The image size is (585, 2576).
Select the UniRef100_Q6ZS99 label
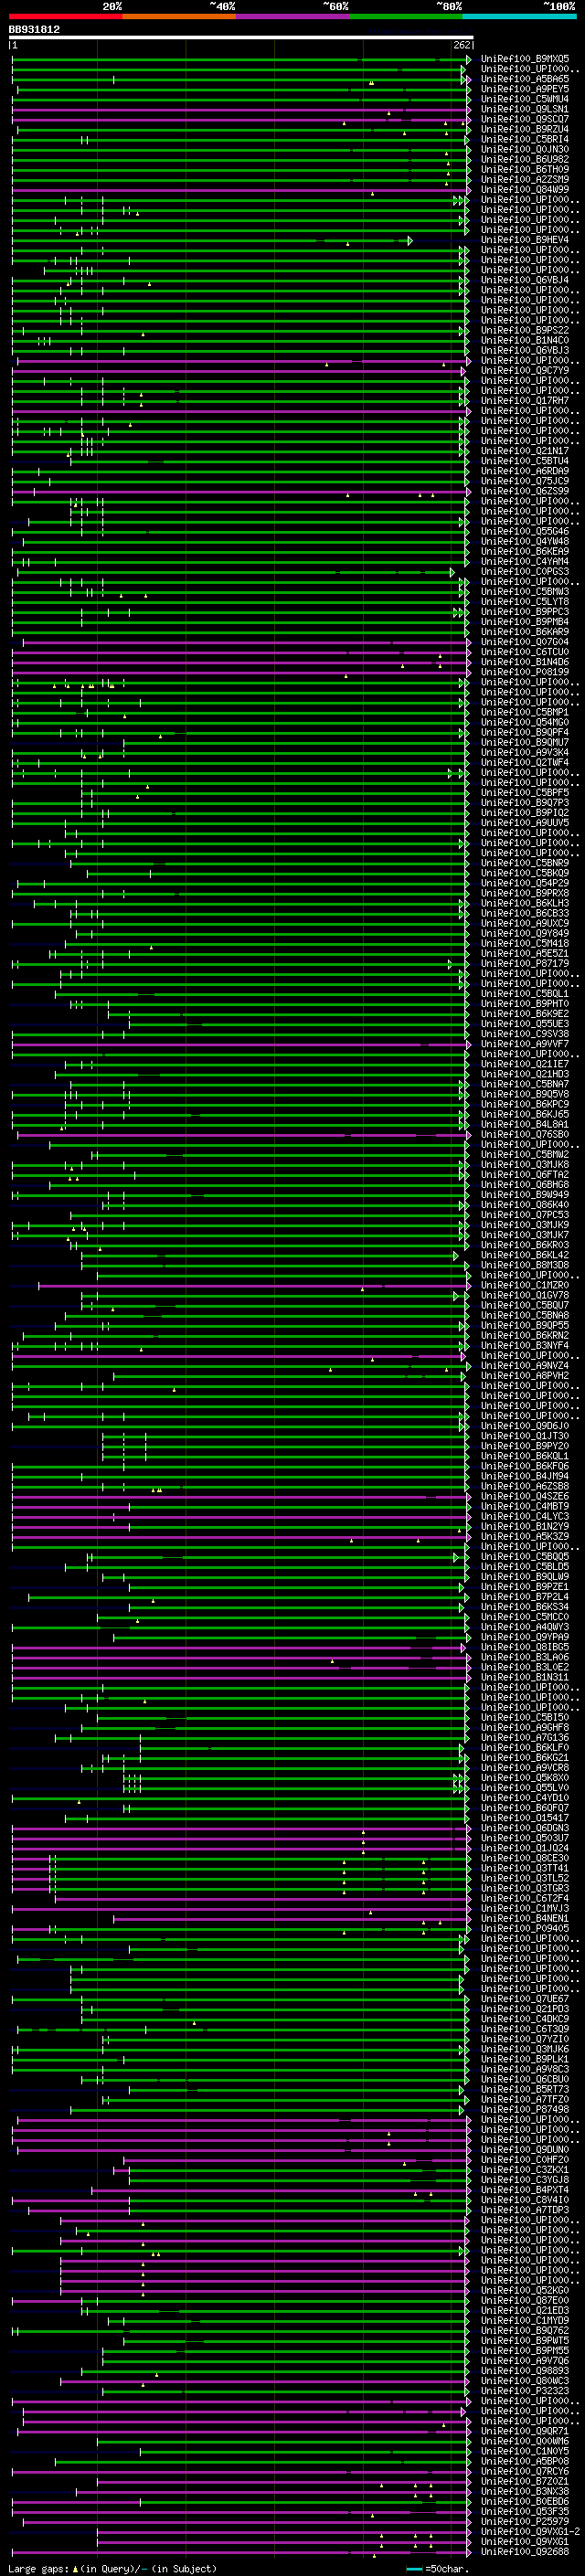525,491
